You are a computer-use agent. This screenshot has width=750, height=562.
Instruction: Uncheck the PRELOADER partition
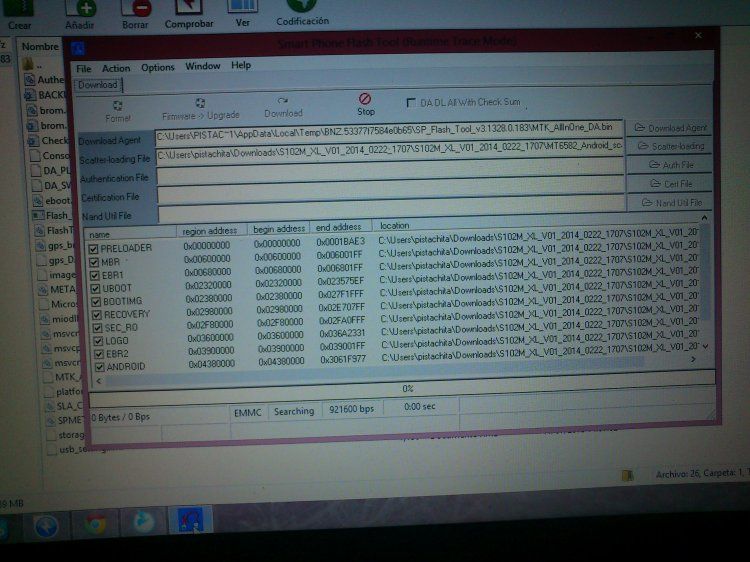pyautogui.click(x=93, y=249)
